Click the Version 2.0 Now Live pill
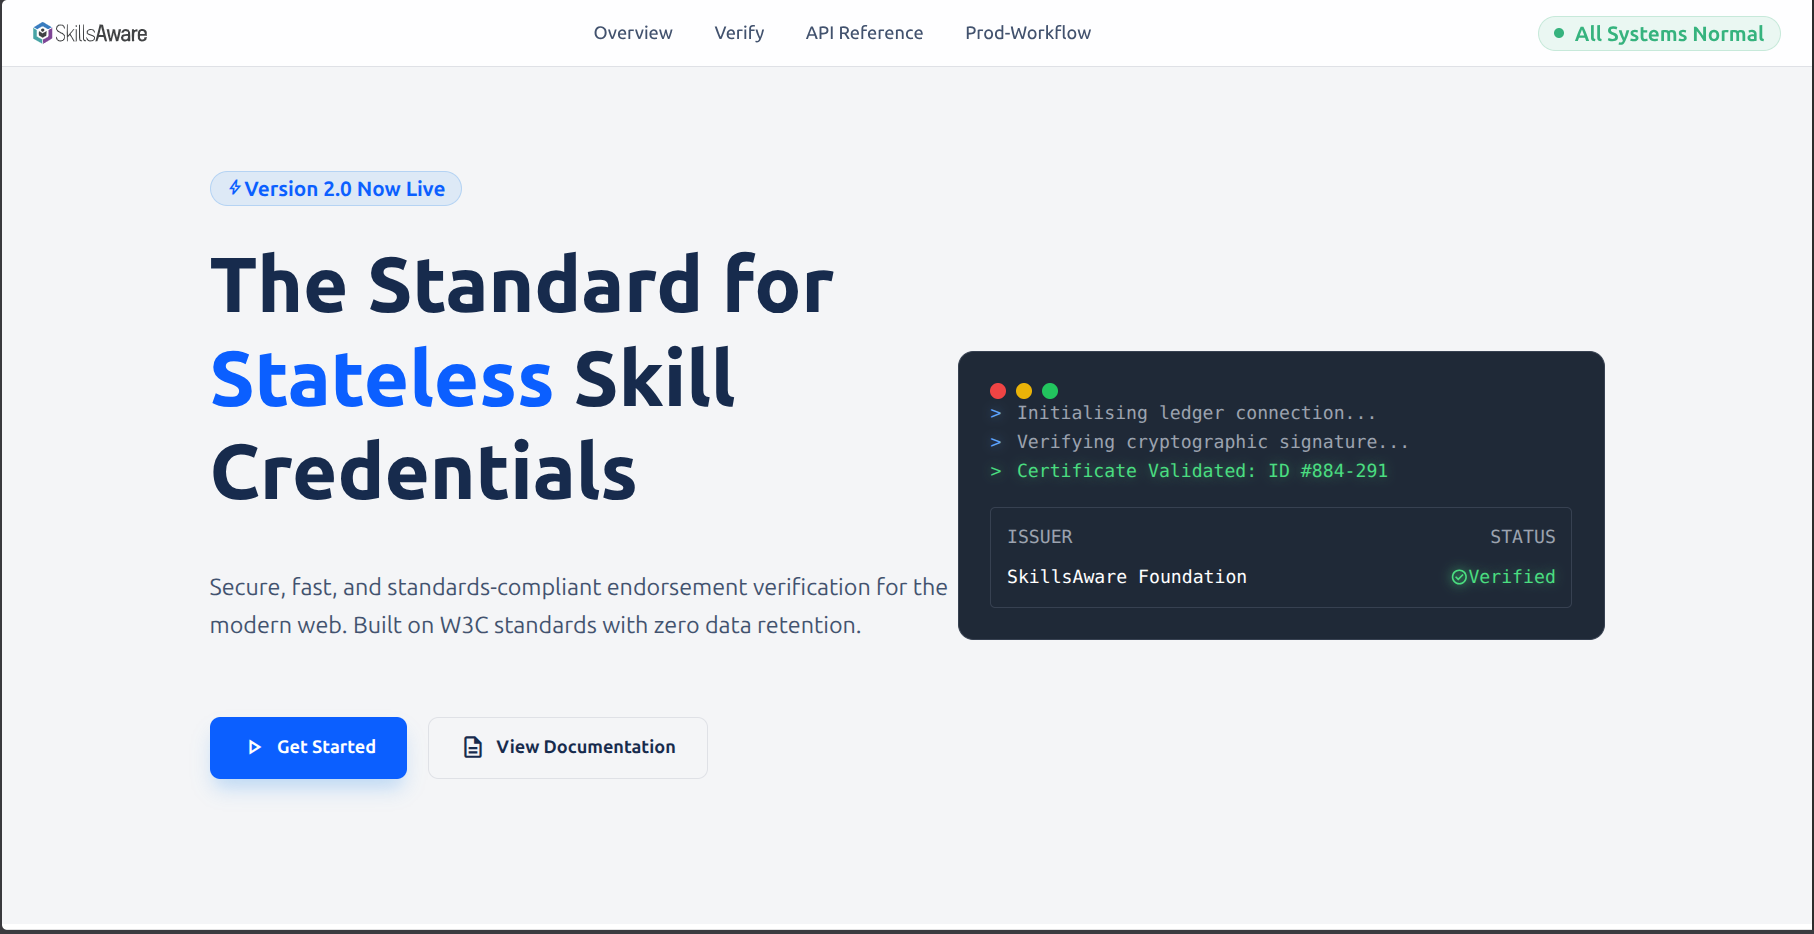 (335, 188)
